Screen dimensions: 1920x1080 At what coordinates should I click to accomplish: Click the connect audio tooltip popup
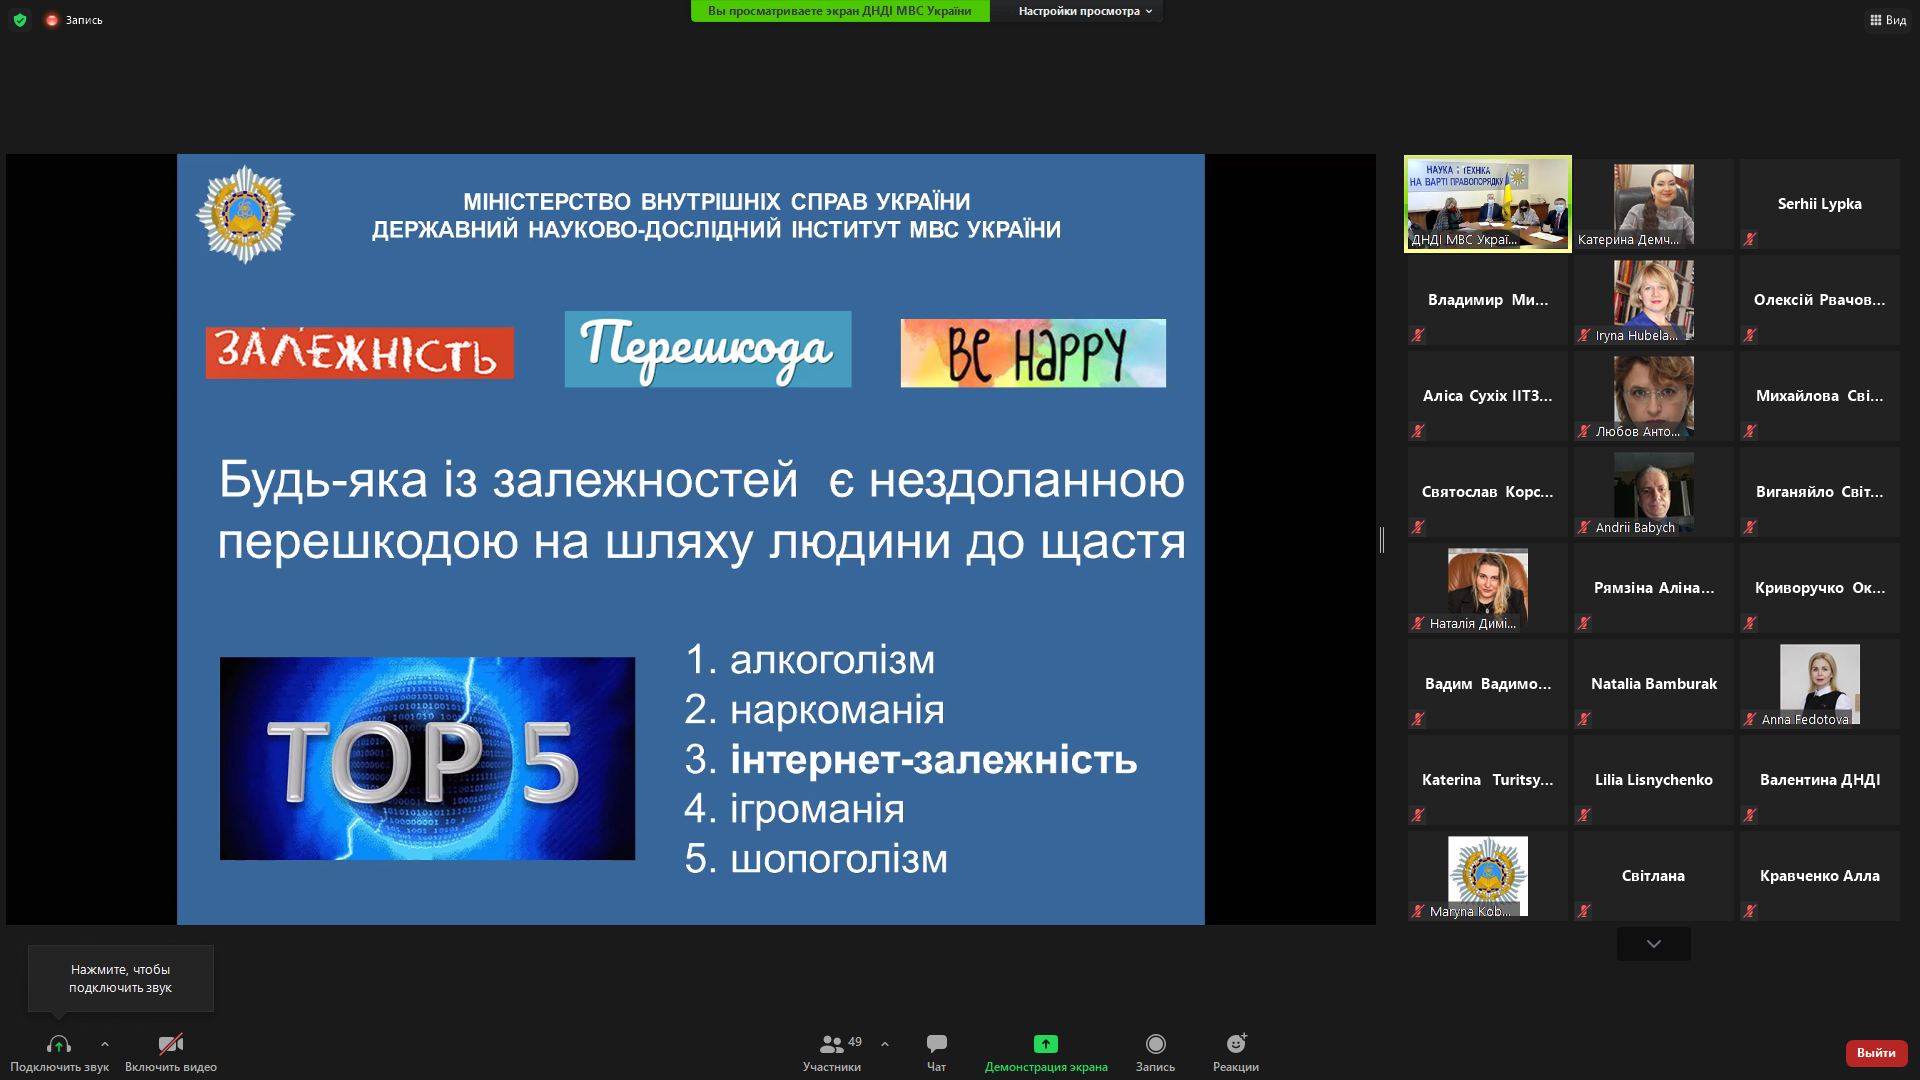coord(121,978)
